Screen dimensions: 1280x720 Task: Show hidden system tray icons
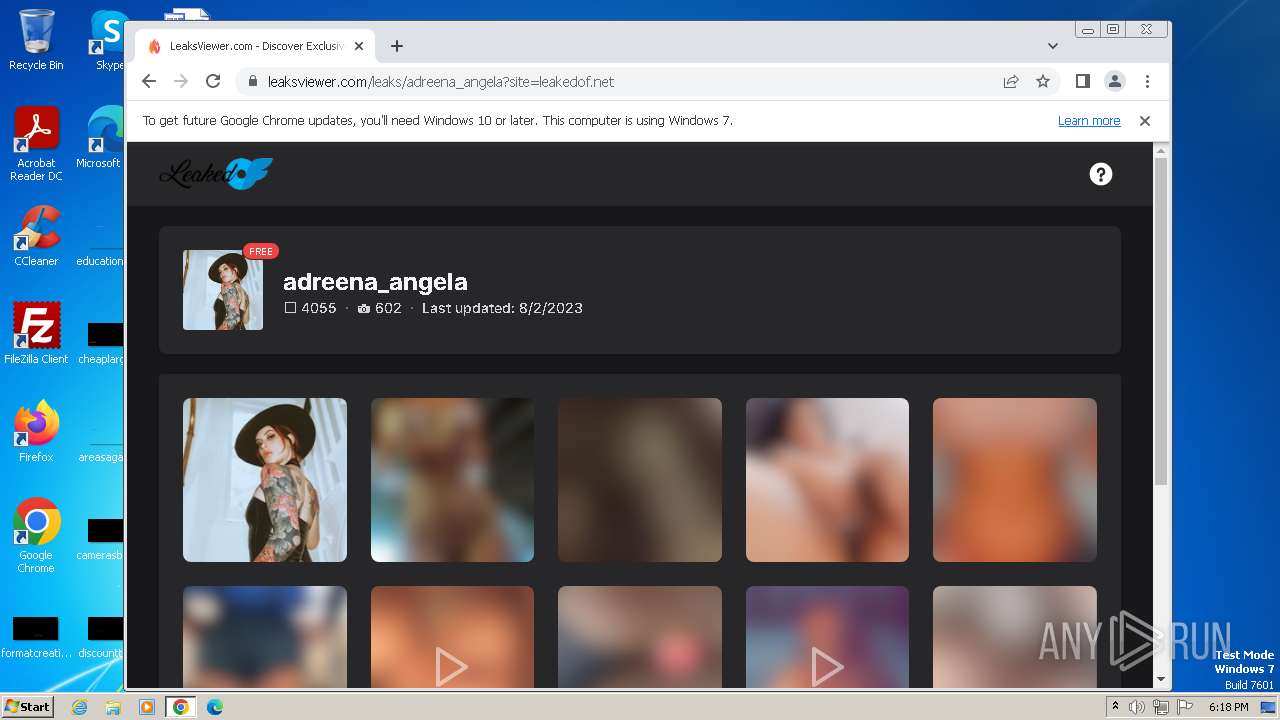1116,707
